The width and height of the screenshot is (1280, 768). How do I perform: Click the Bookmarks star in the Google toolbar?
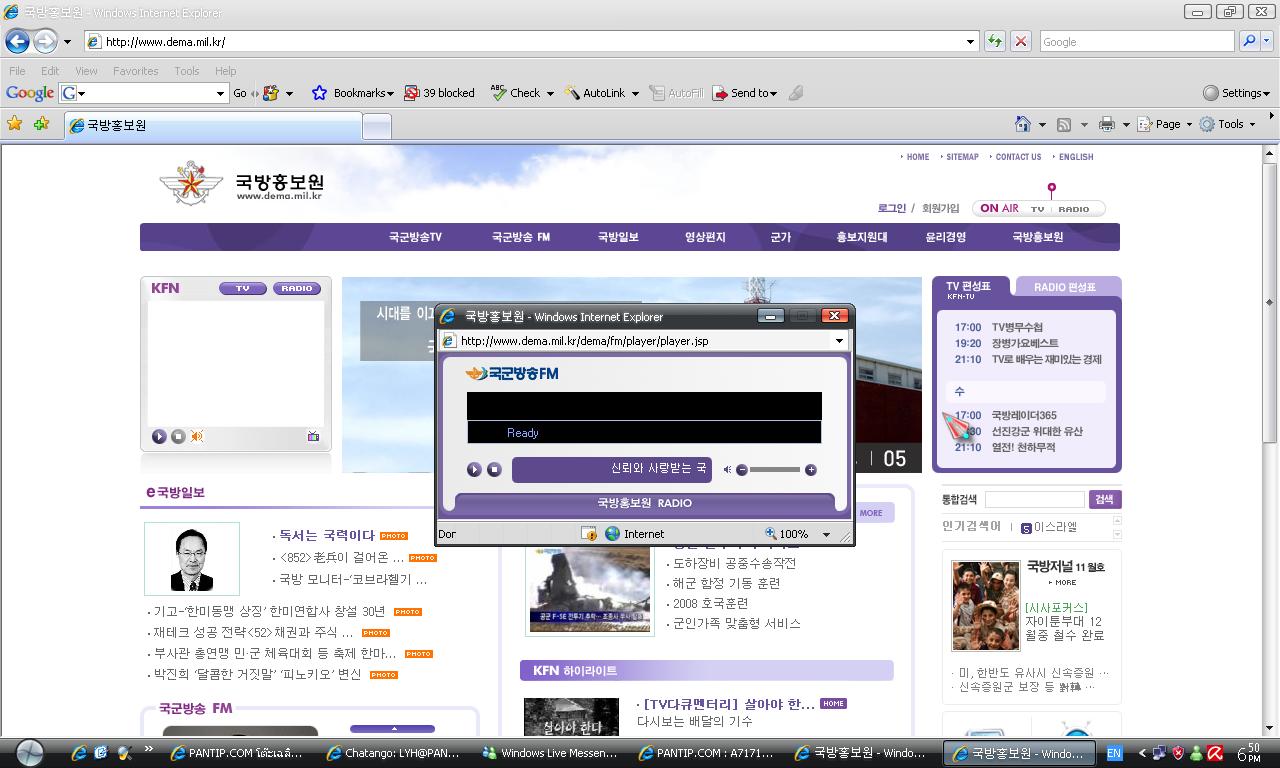coord(319,93)
